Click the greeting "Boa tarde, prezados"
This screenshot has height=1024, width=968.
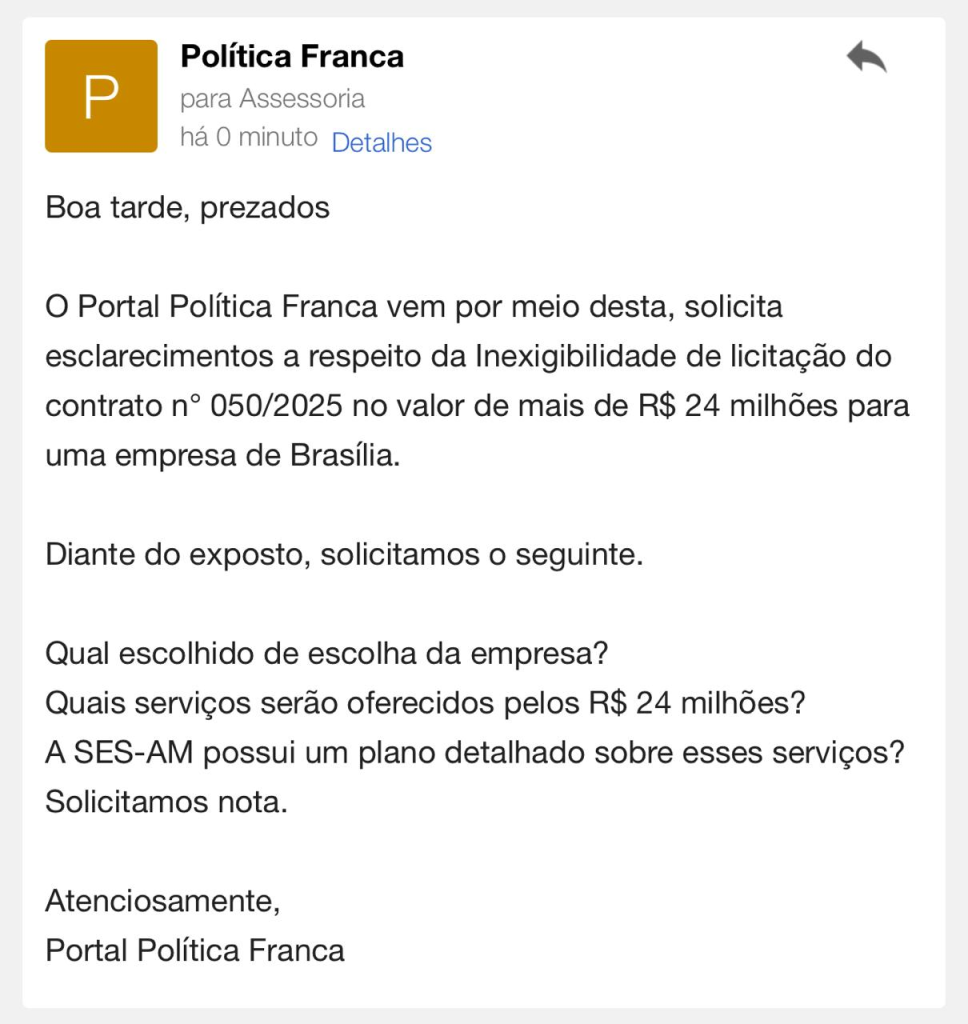(x=187, y=208)
